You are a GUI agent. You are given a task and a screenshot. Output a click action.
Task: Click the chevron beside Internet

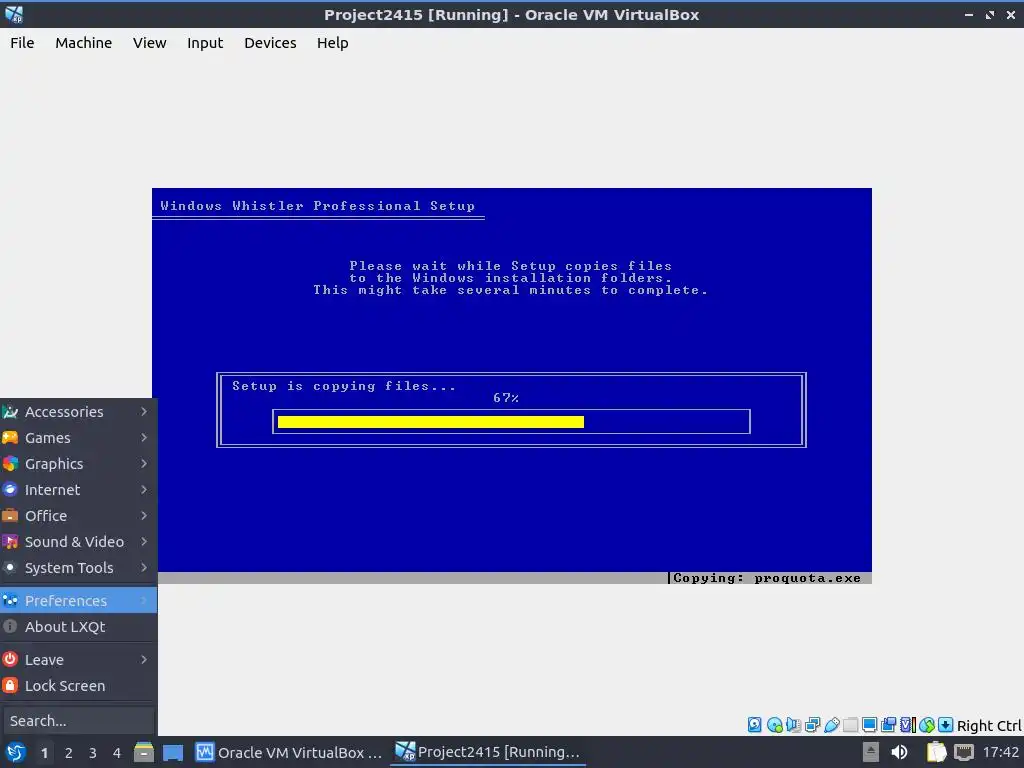[144, 490]
